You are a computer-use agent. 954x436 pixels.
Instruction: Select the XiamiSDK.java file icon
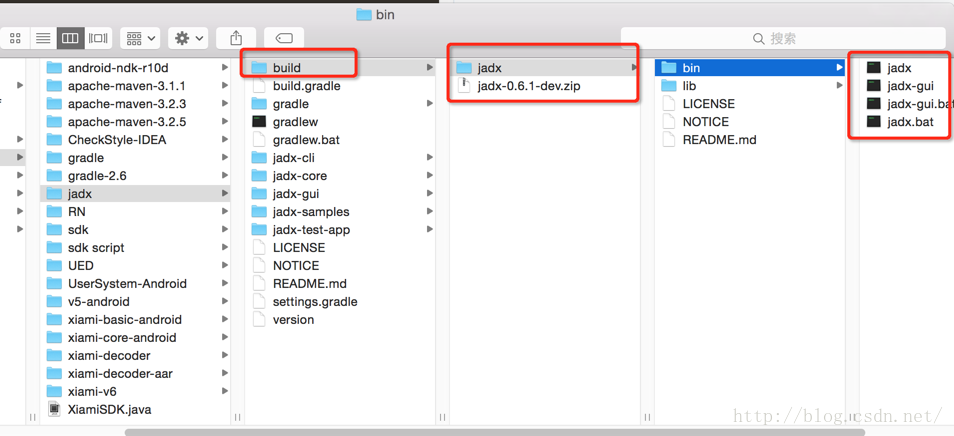pos(55,409)
